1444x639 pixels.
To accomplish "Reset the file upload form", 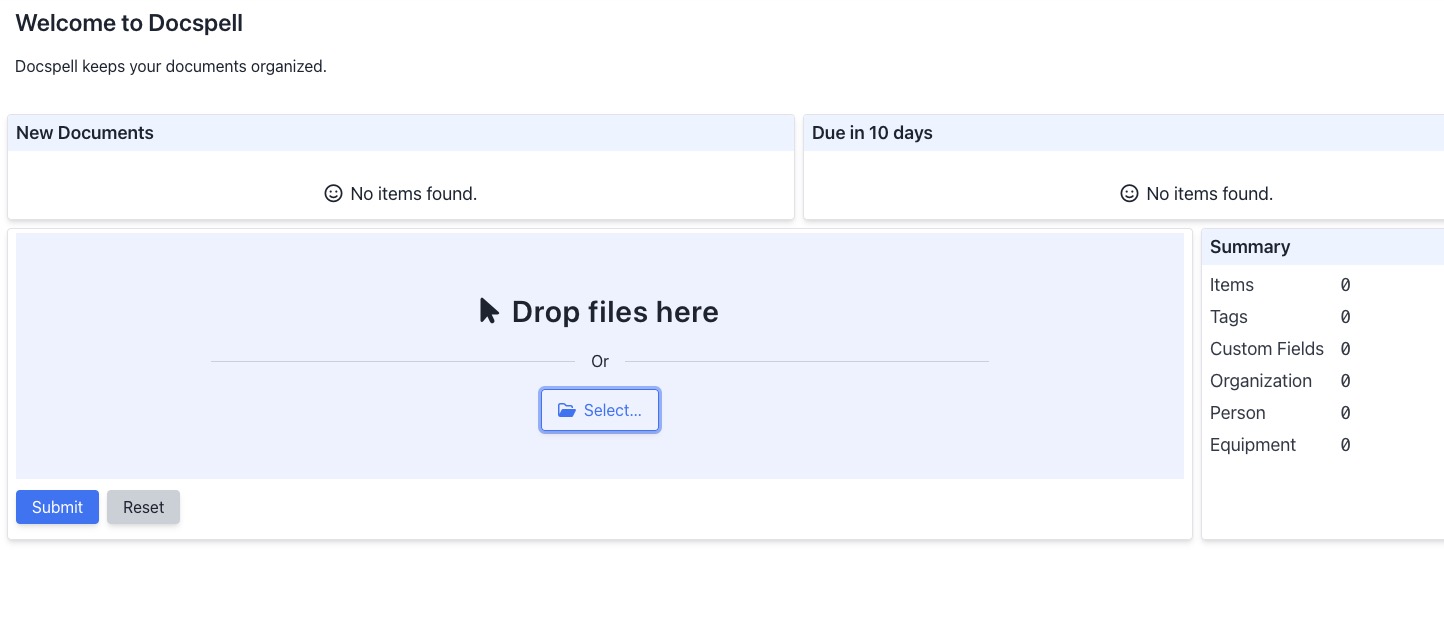I will 143,507.
